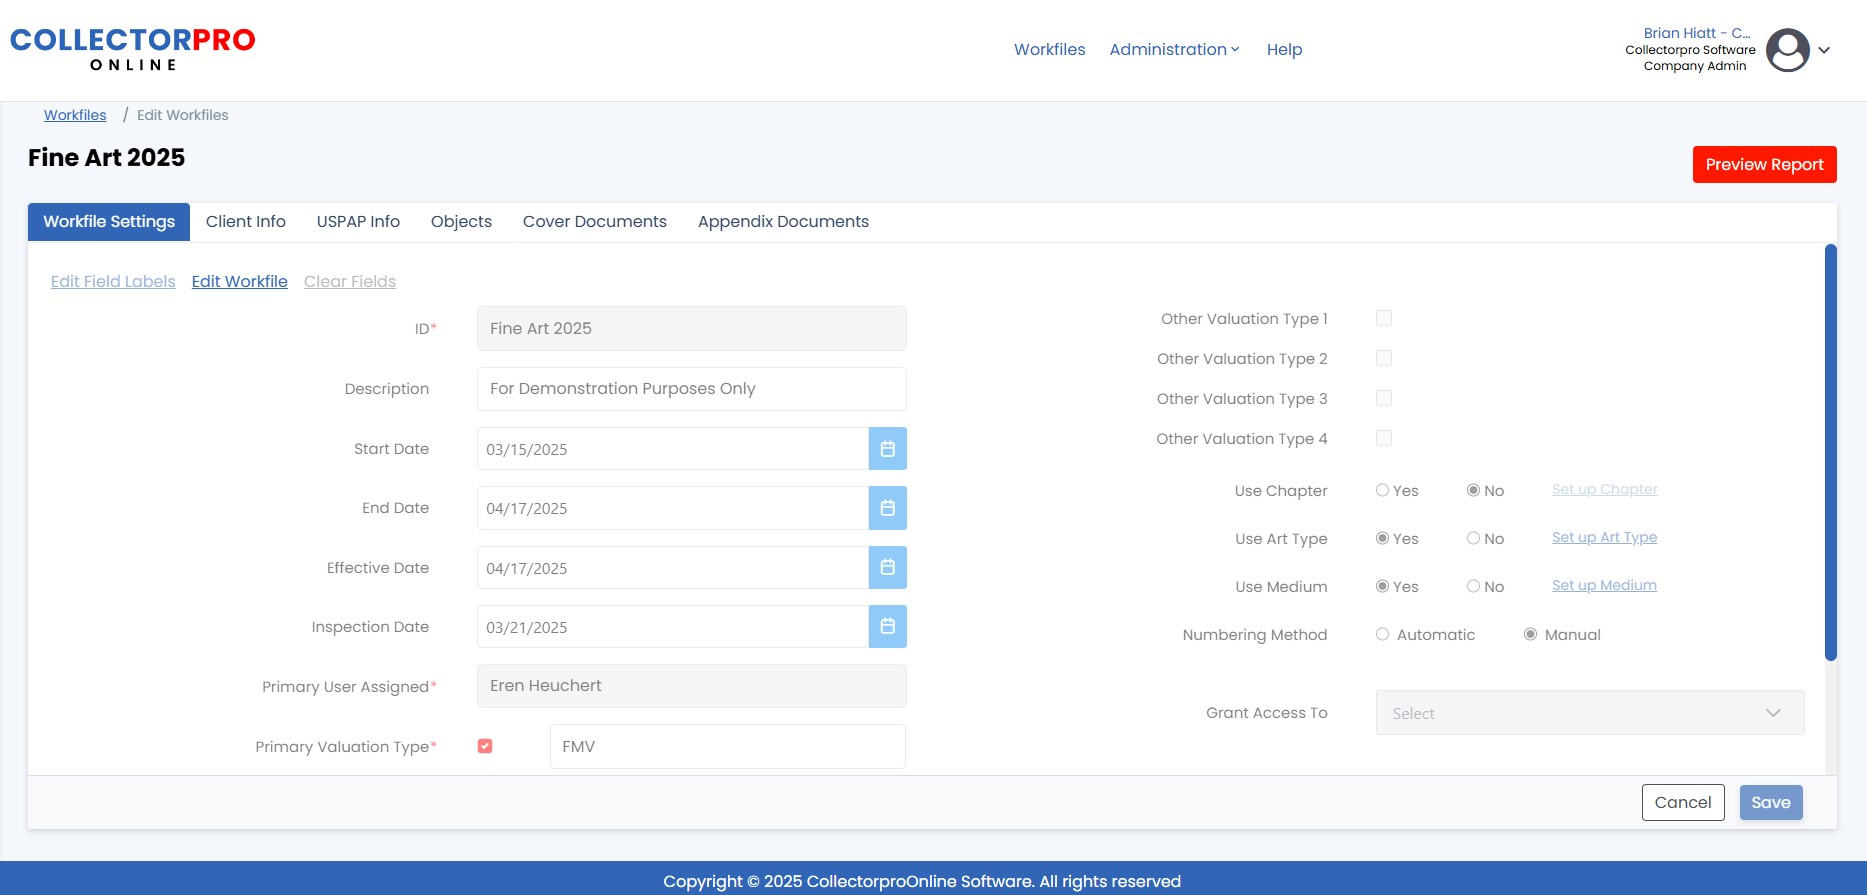The width and height of the screenshot is (1867, 895).
Task: Click the Cancel button
Action: pyautogui.click(x=1683, y=802)
